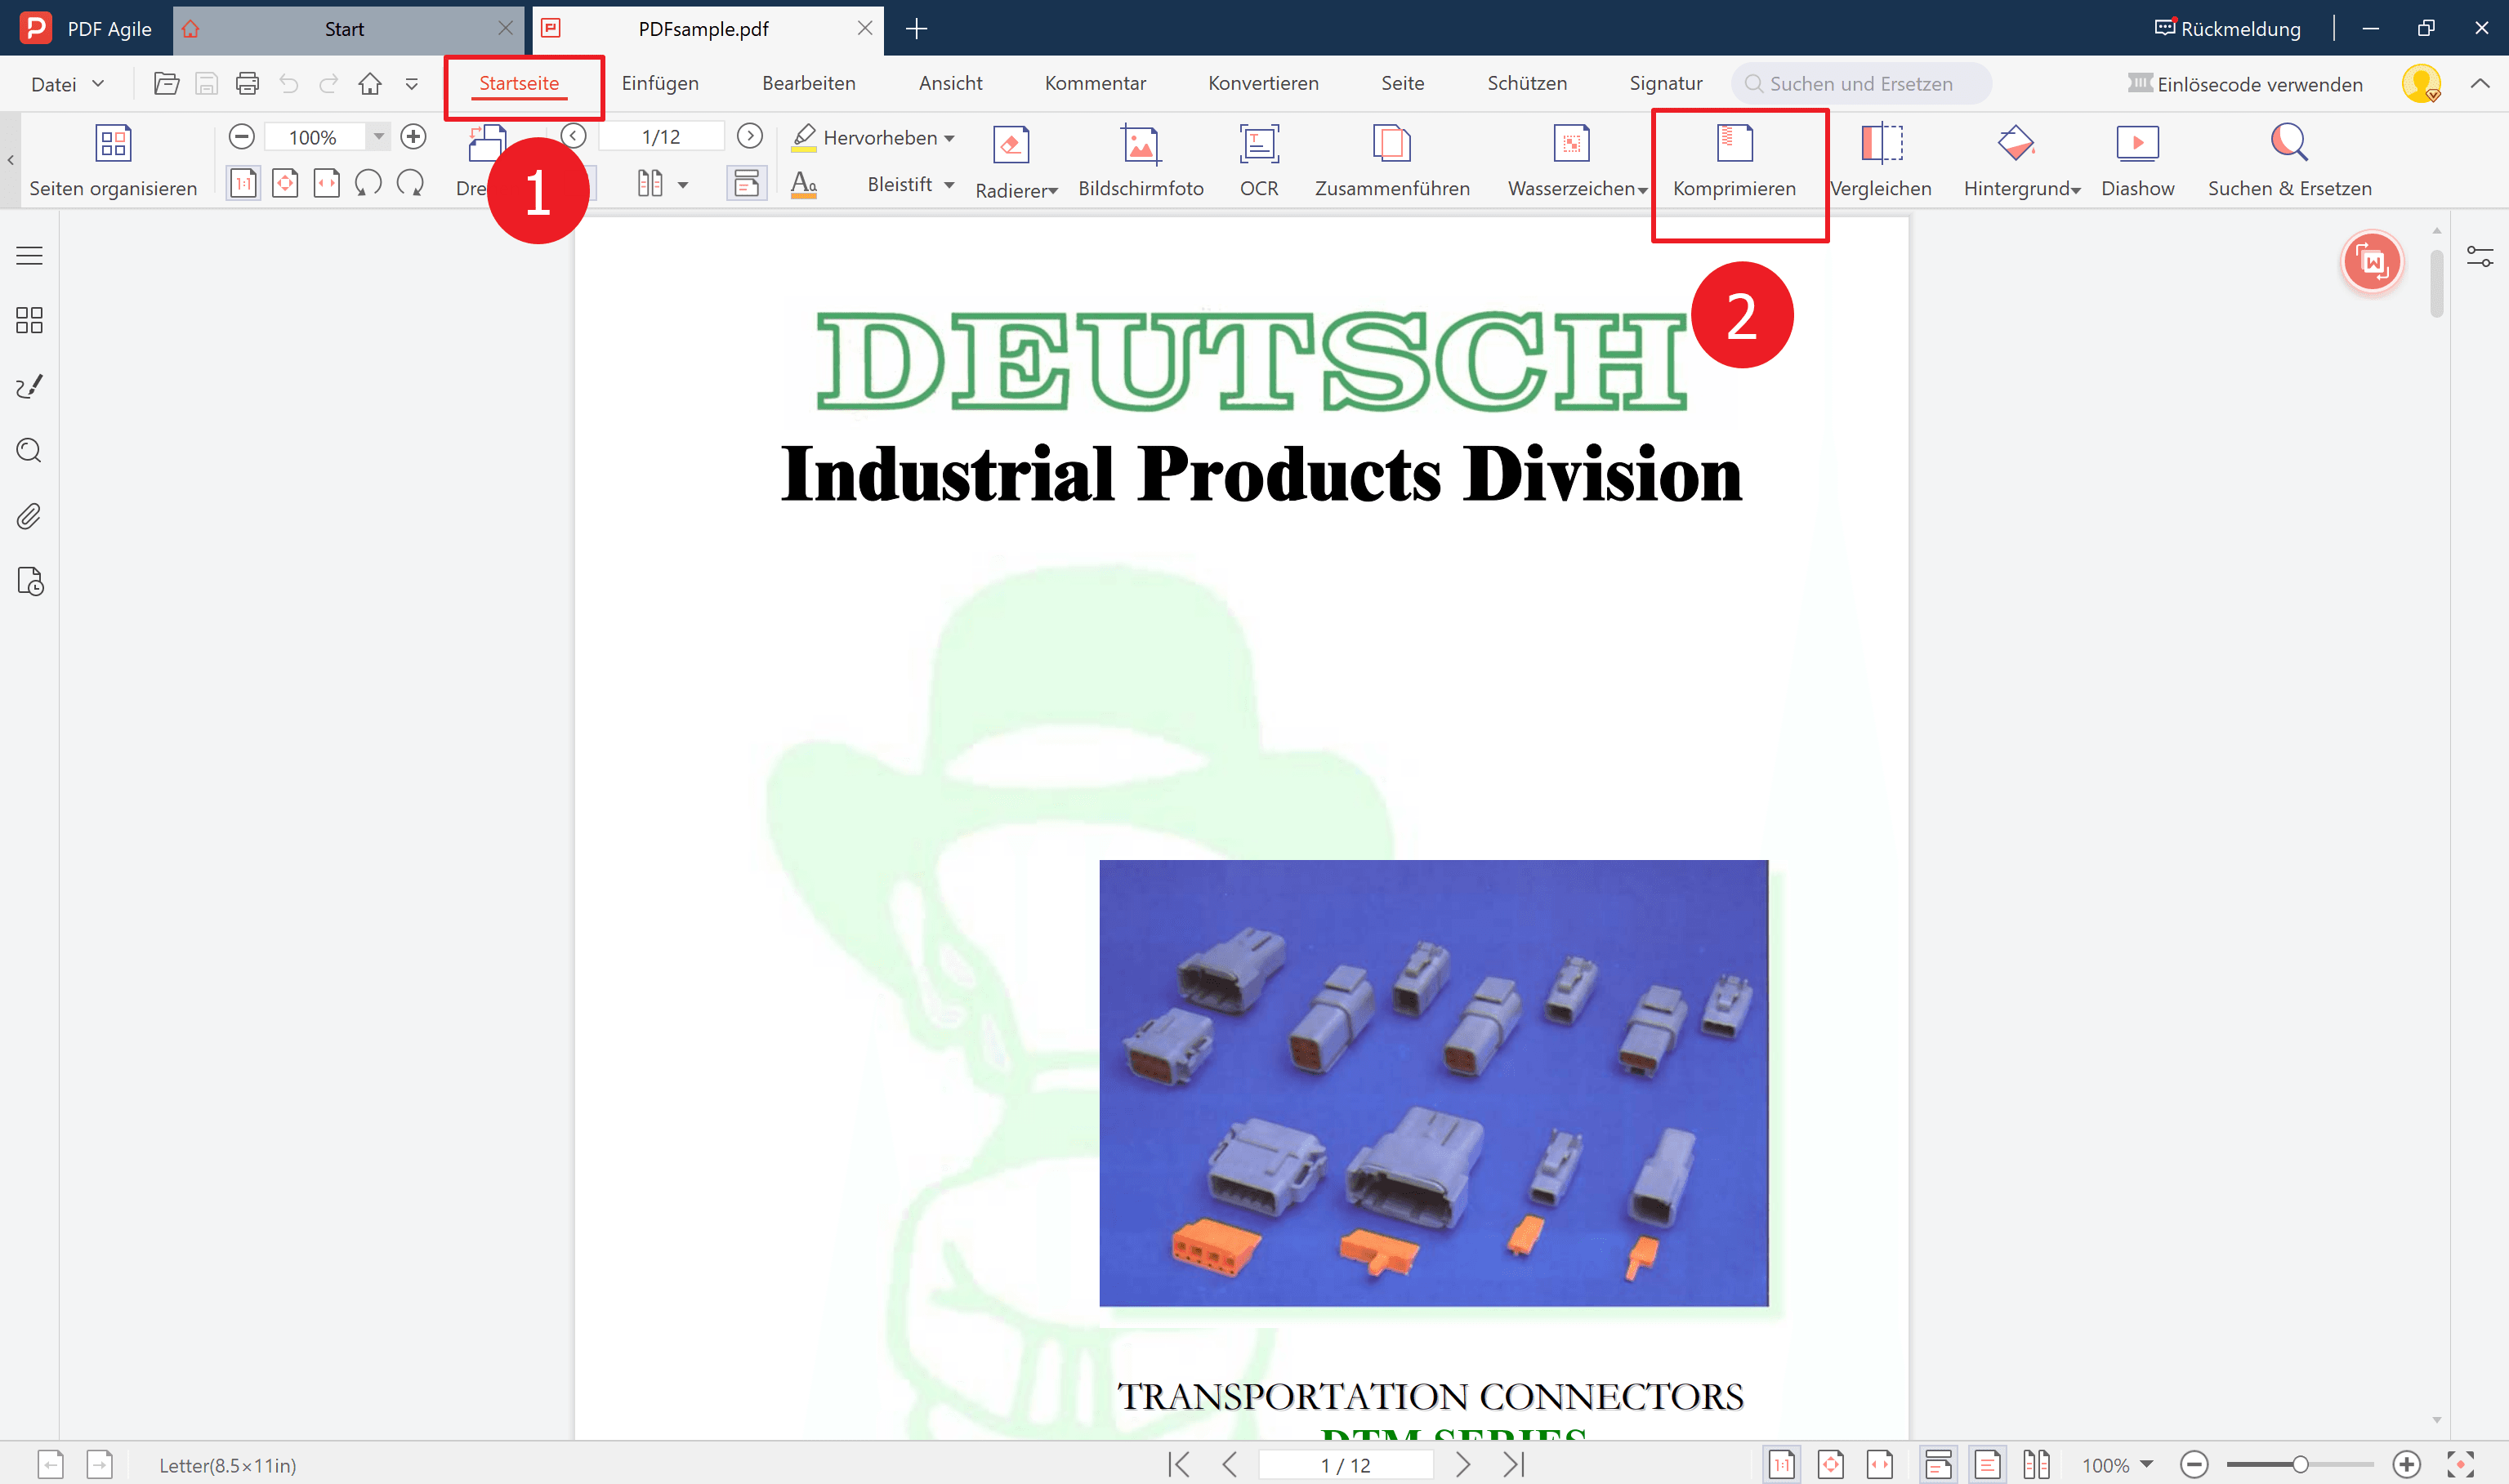Image resolution: width=2509 pixels, height=1484 pixels.
Task: Open customize quick access toolbar dropdown
Action: pos(411,84)
